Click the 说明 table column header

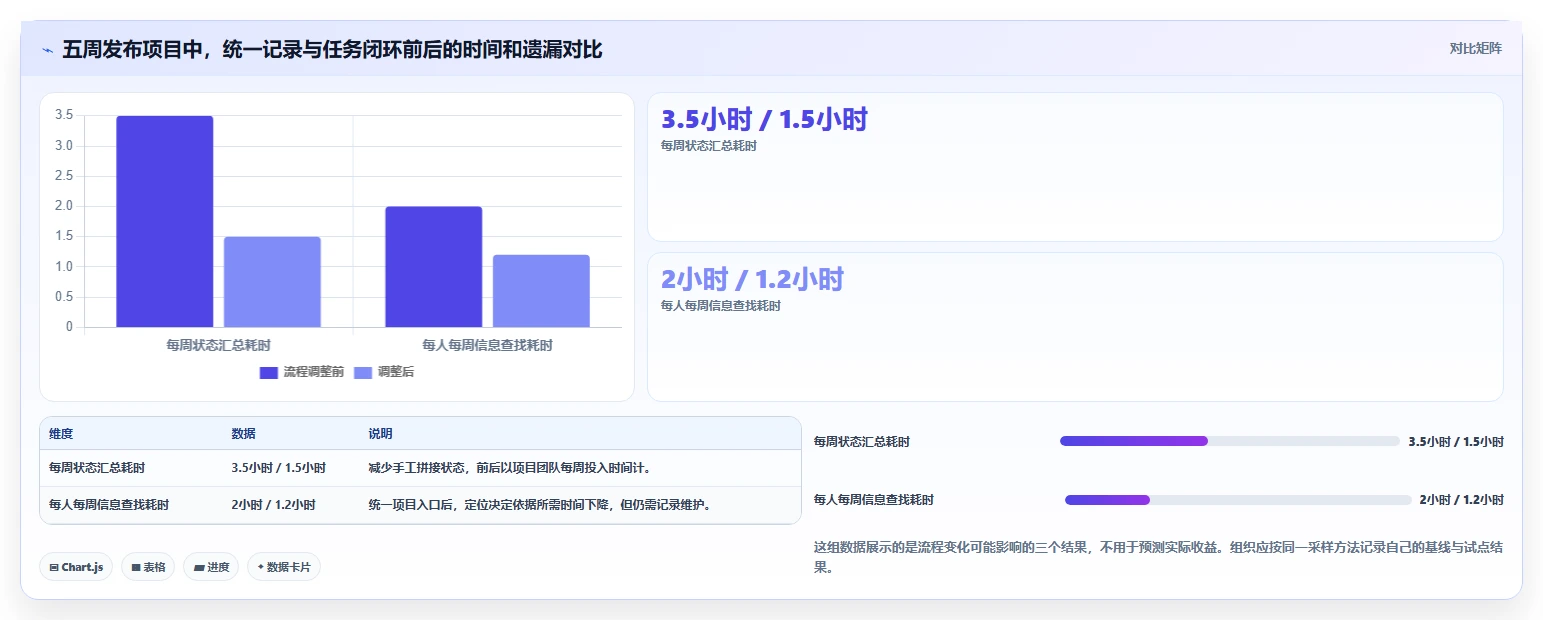381,434
